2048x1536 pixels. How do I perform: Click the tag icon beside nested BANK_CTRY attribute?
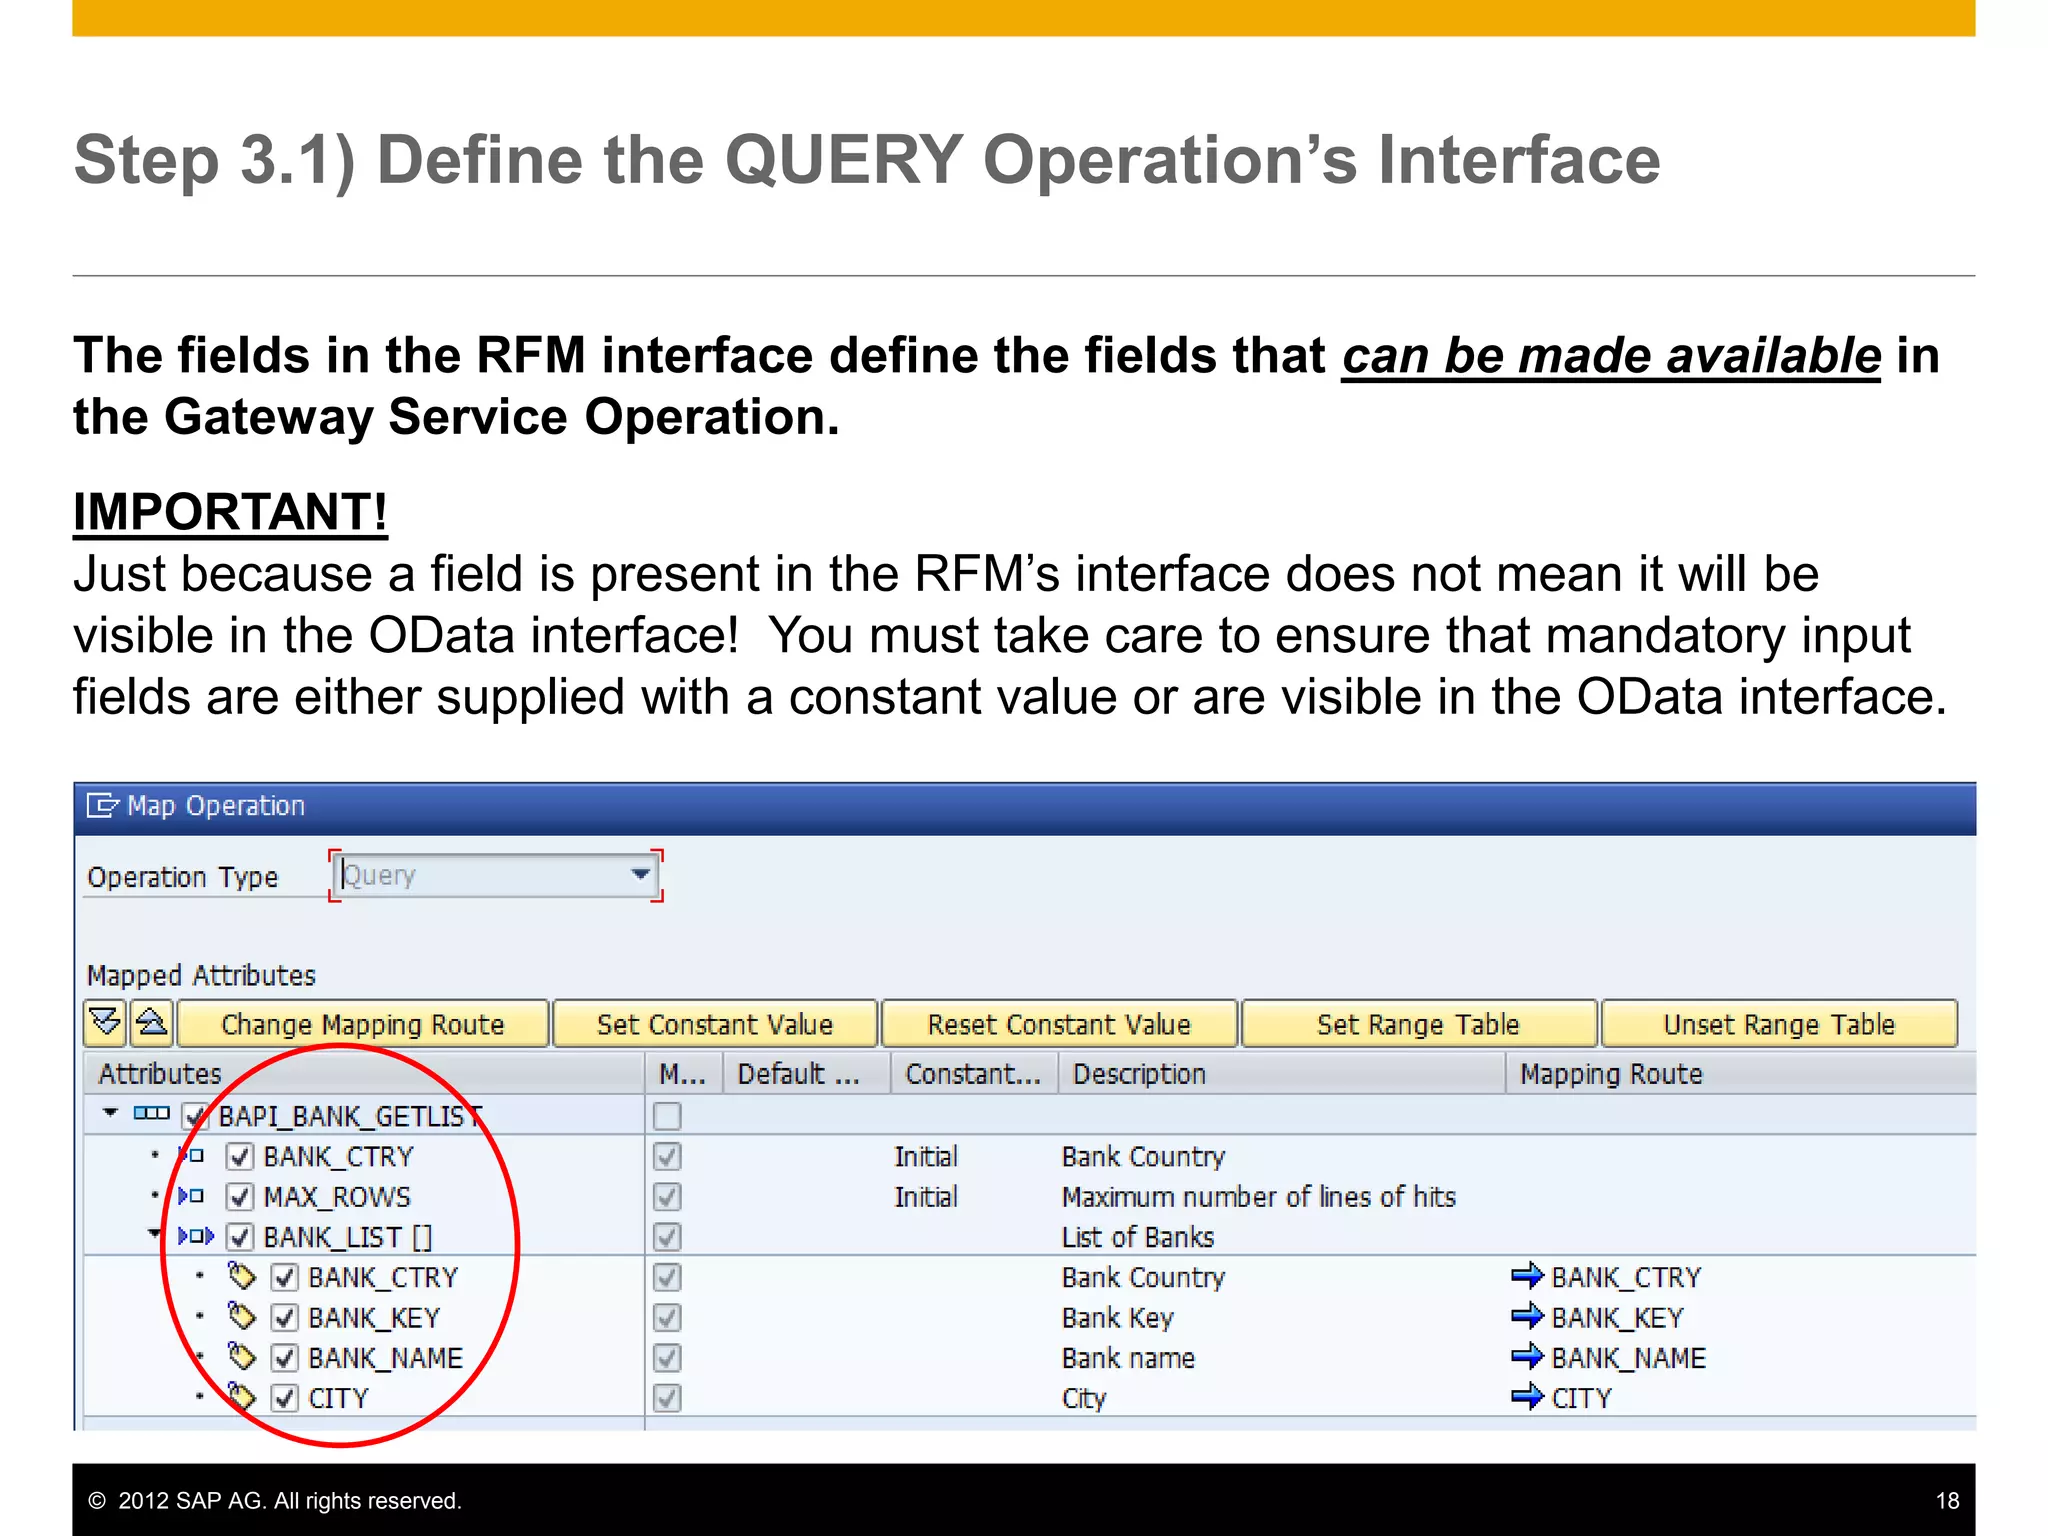241,1276
